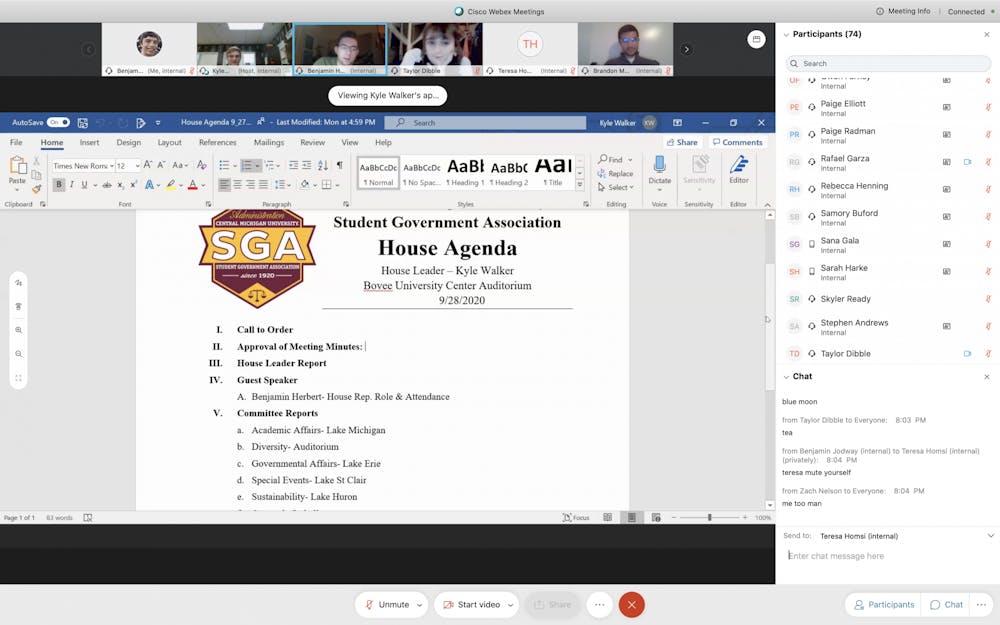This screenshot has height=625, width=1000.
Task: Open the Send to recipient dropdown
Action: [x=990, y=536]
